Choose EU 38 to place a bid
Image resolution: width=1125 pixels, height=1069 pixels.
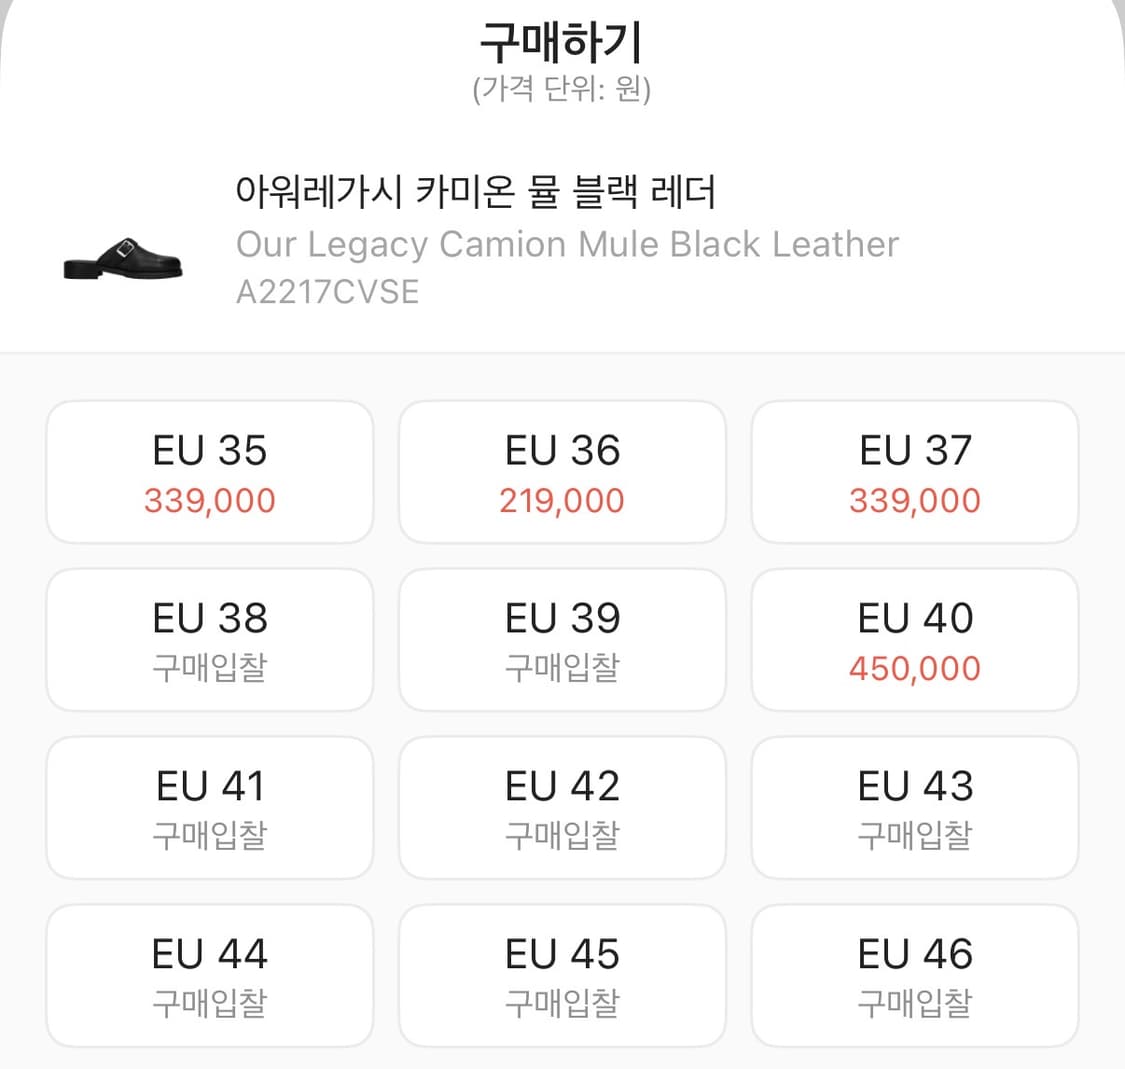coord(209,639)
